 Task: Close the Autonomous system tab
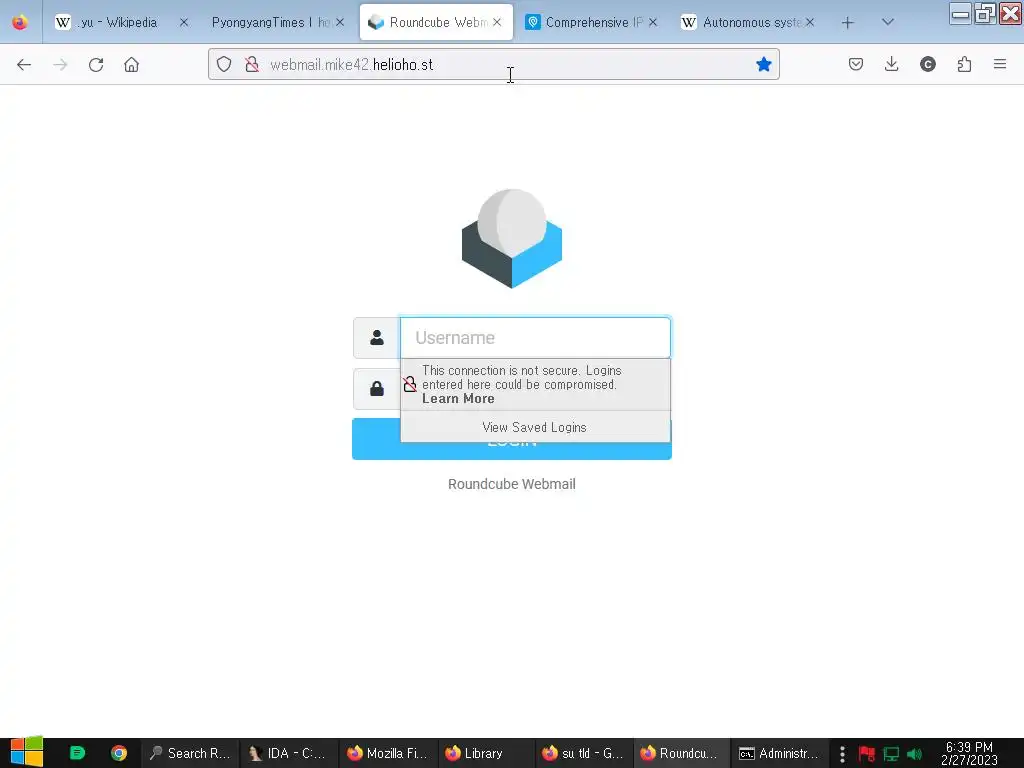810,22
